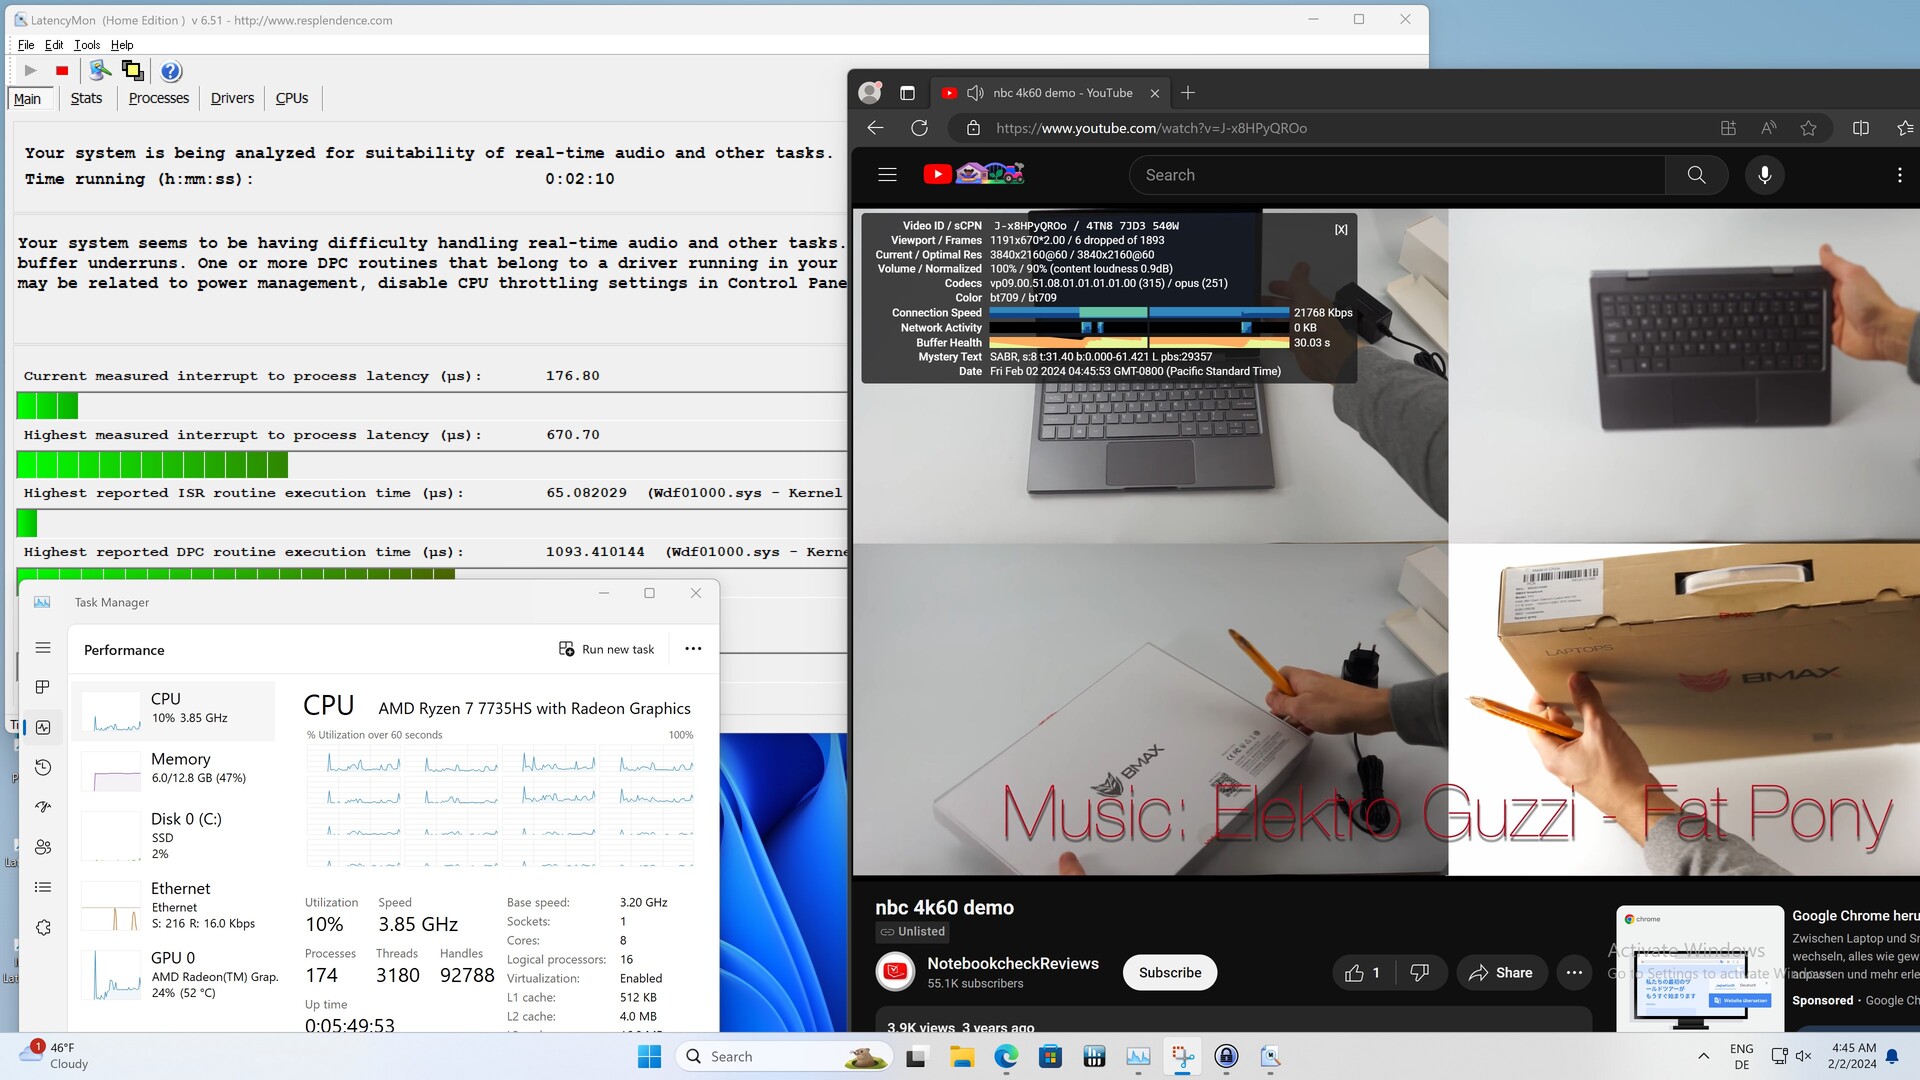Image resolution: width=1920 pixels, height=1080 pixels.
Task: Open Edge split screen icon
Action: tap(1861, 128)
